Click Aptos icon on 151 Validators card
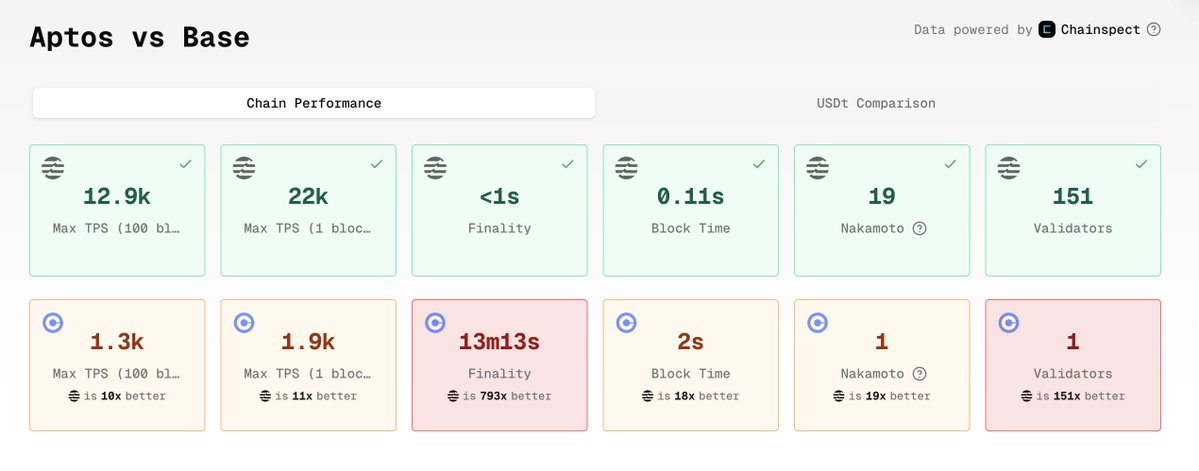The width and height of the screenshot is (1199, 471). (x=1009, y=167)
